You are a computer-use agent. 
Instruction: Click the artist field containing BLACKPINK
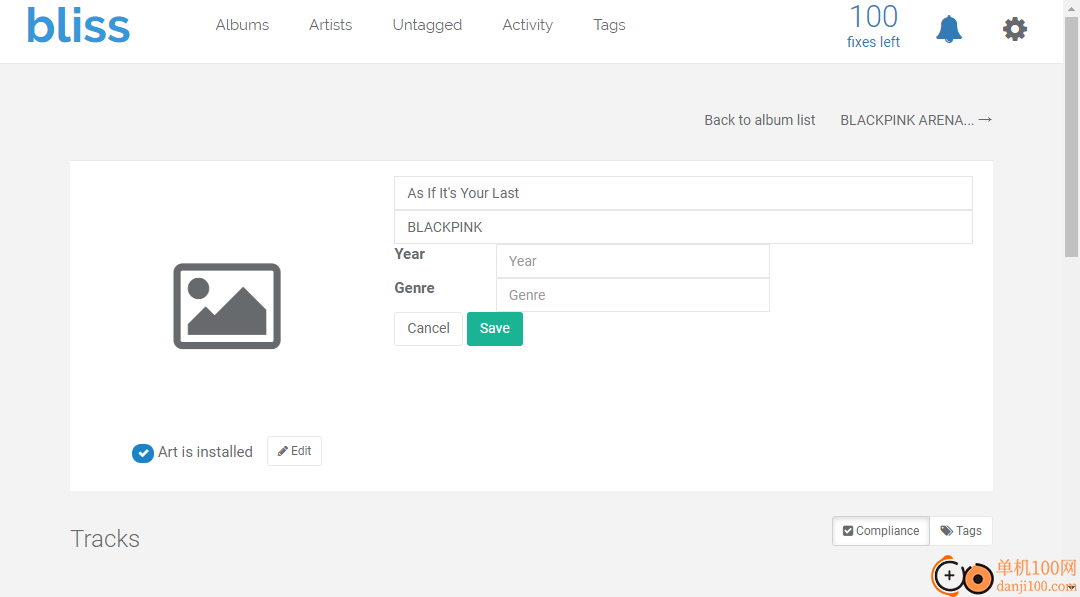(x=683, y=227)
